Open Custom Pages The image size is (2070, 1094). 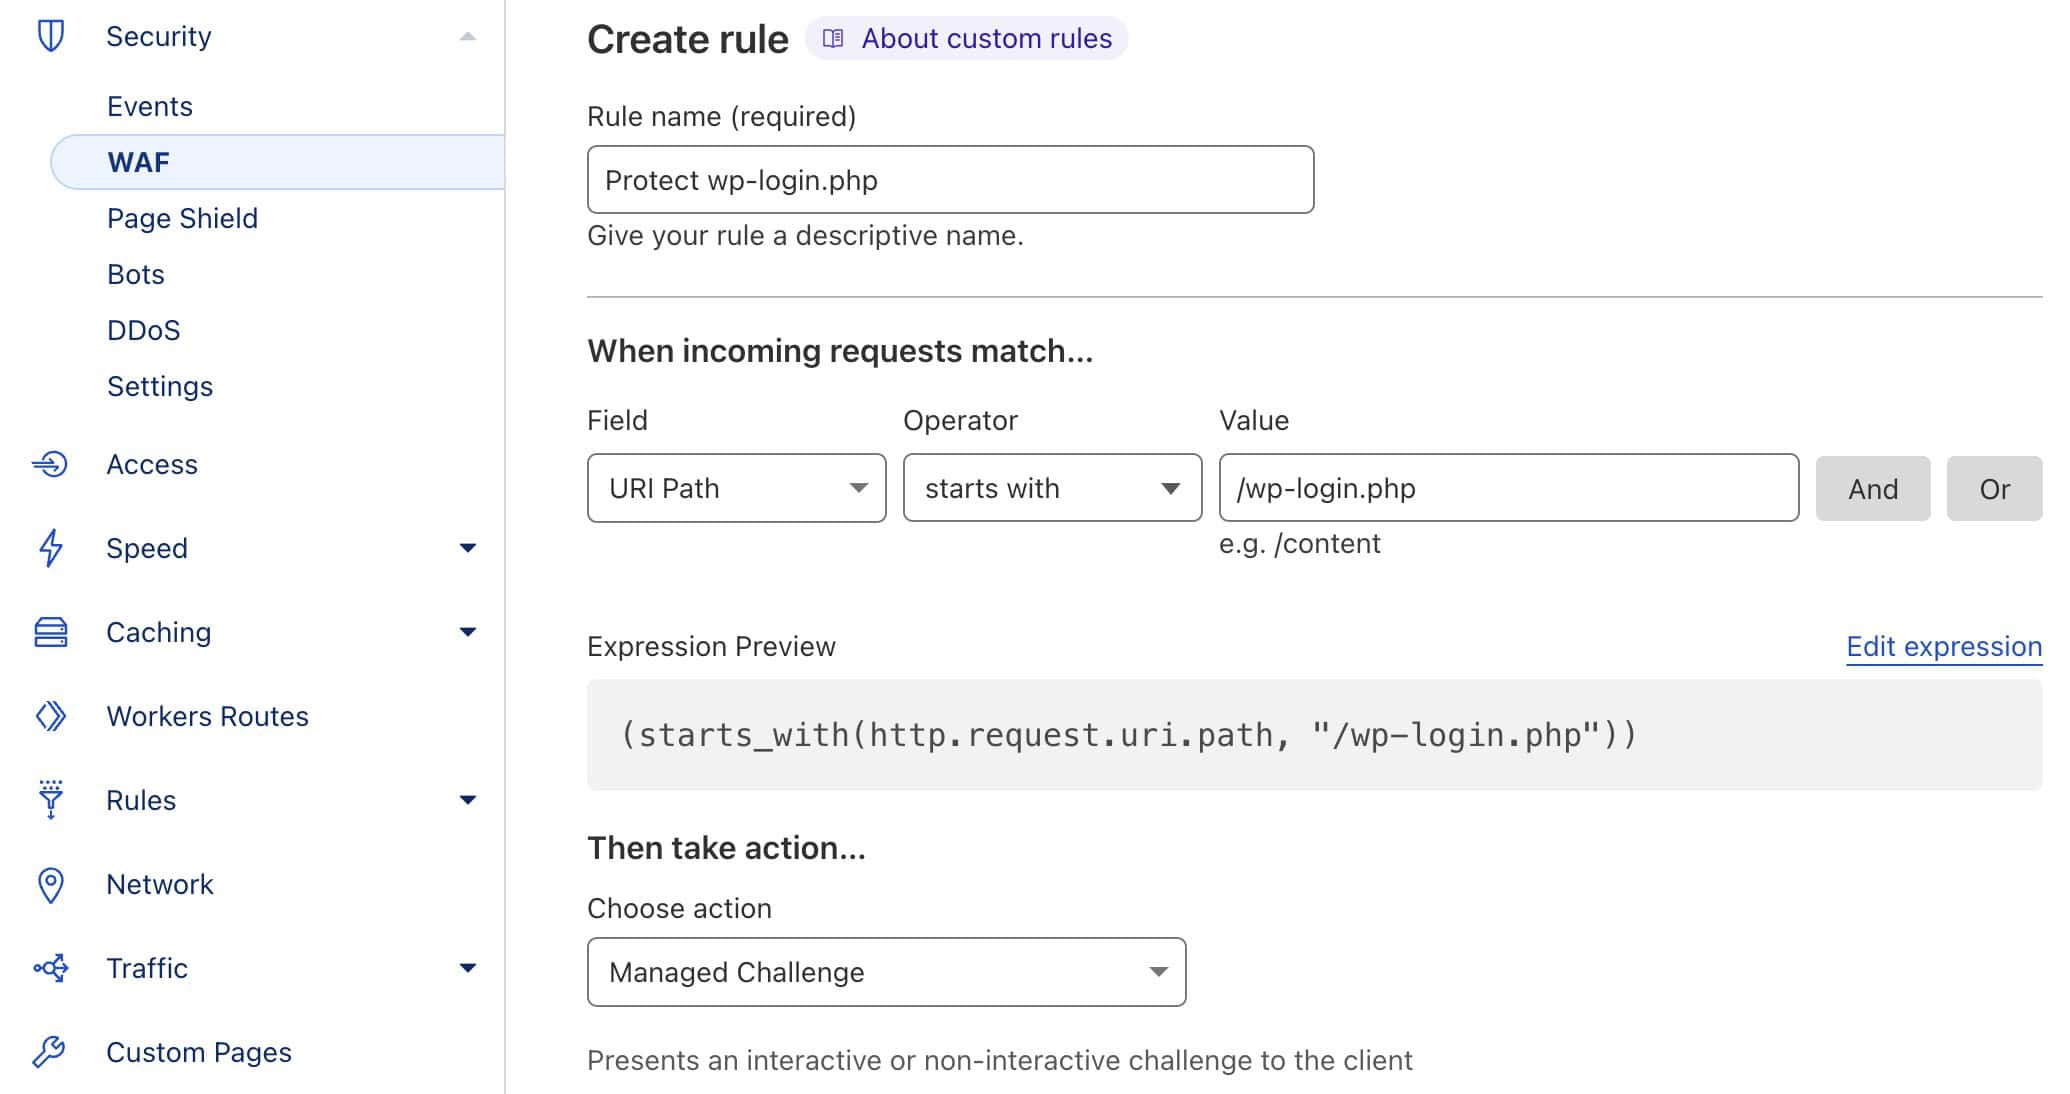coord(199,1052)
